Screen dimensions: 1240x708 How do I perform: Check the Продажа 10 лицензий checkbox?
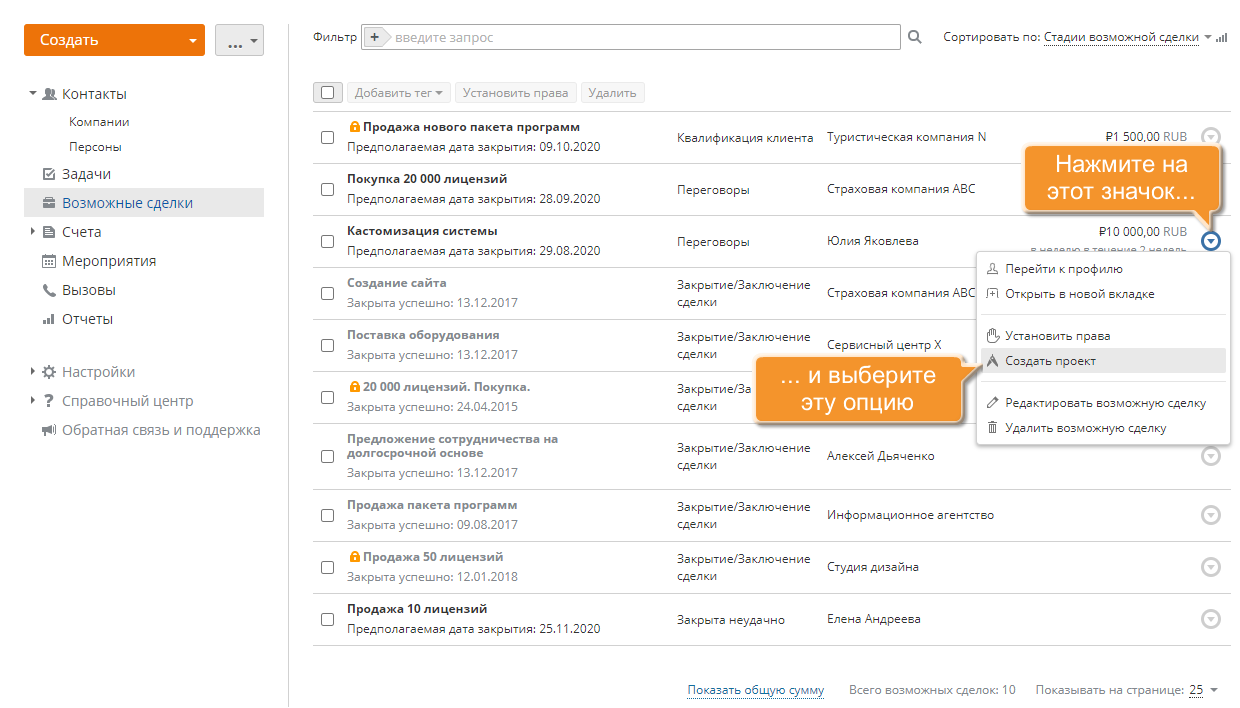pos(327,619)
